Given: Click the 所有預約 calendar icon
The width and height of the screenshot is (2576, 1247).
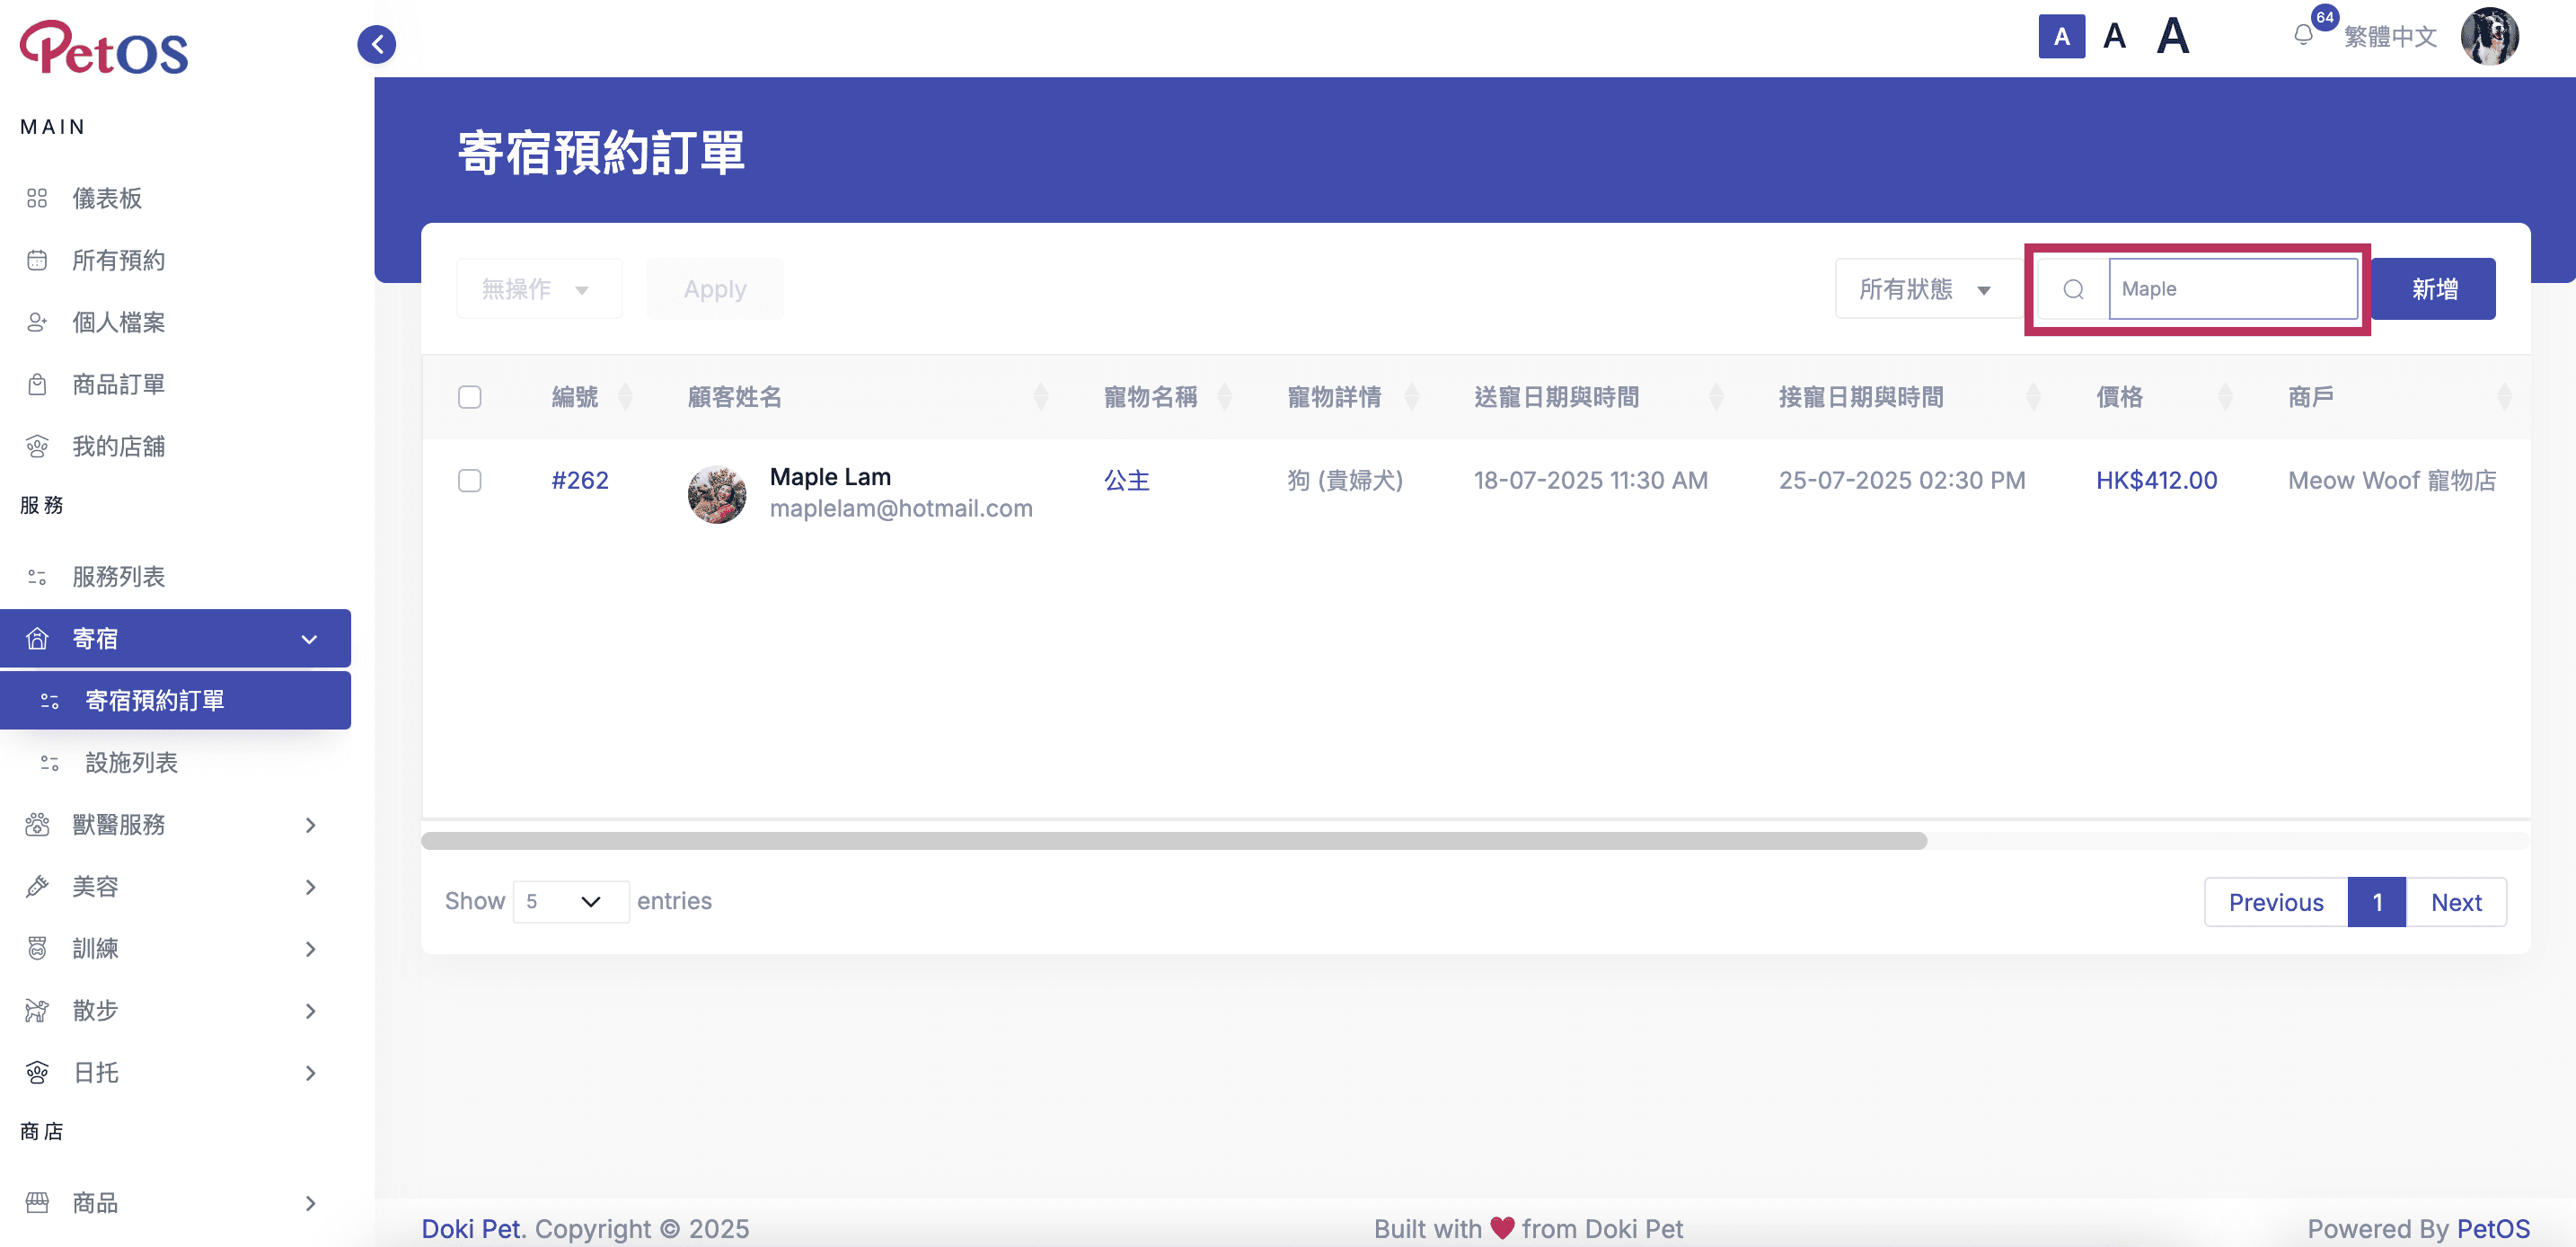Looking at the screenshot, I should click(37, 260).
